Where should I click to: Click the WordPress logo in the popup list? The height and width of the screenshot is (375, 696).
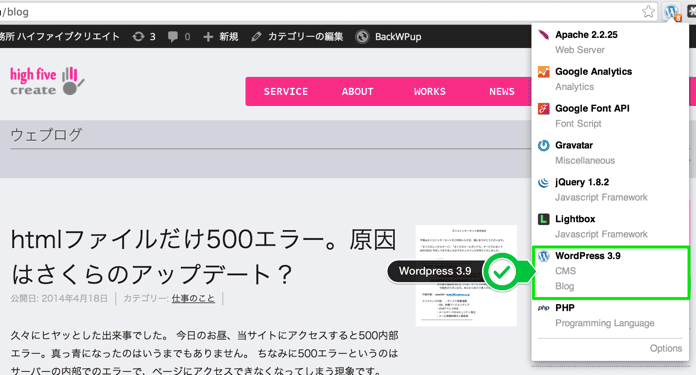[x=543, y=256]
